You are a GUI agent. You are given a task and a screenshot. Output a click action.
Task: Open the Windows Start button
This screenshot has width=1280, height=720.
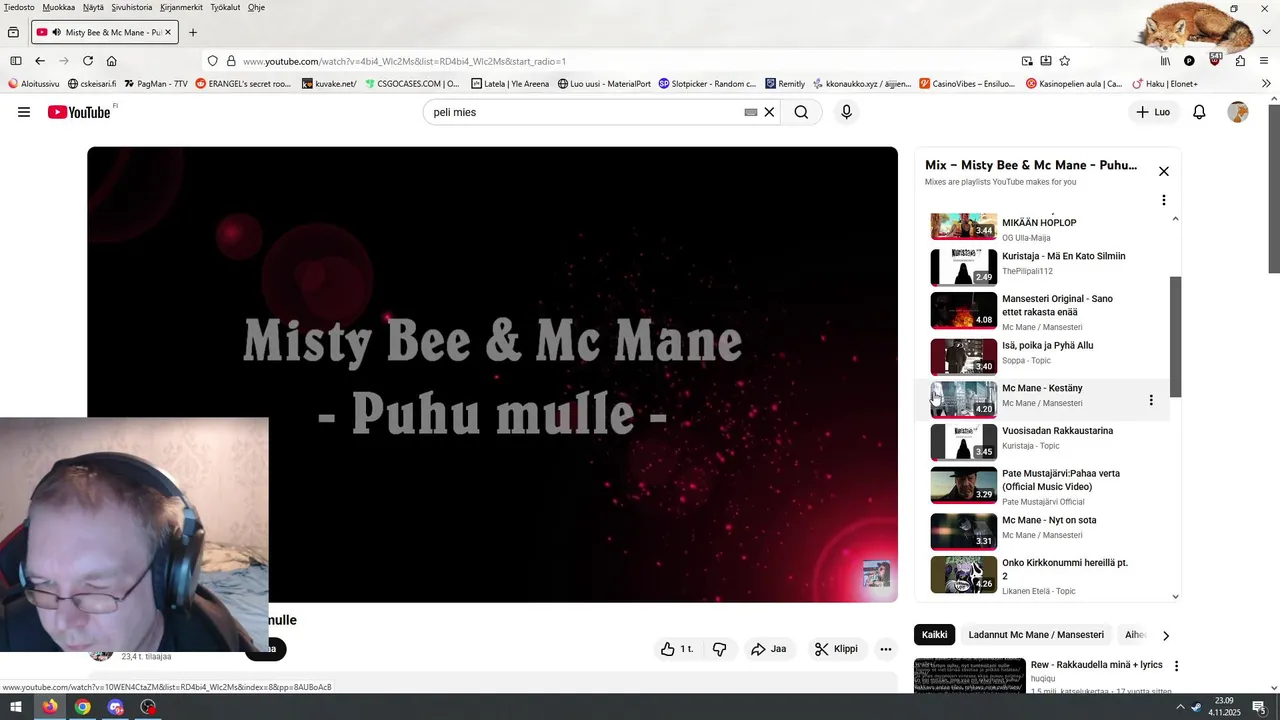[16, 707]
